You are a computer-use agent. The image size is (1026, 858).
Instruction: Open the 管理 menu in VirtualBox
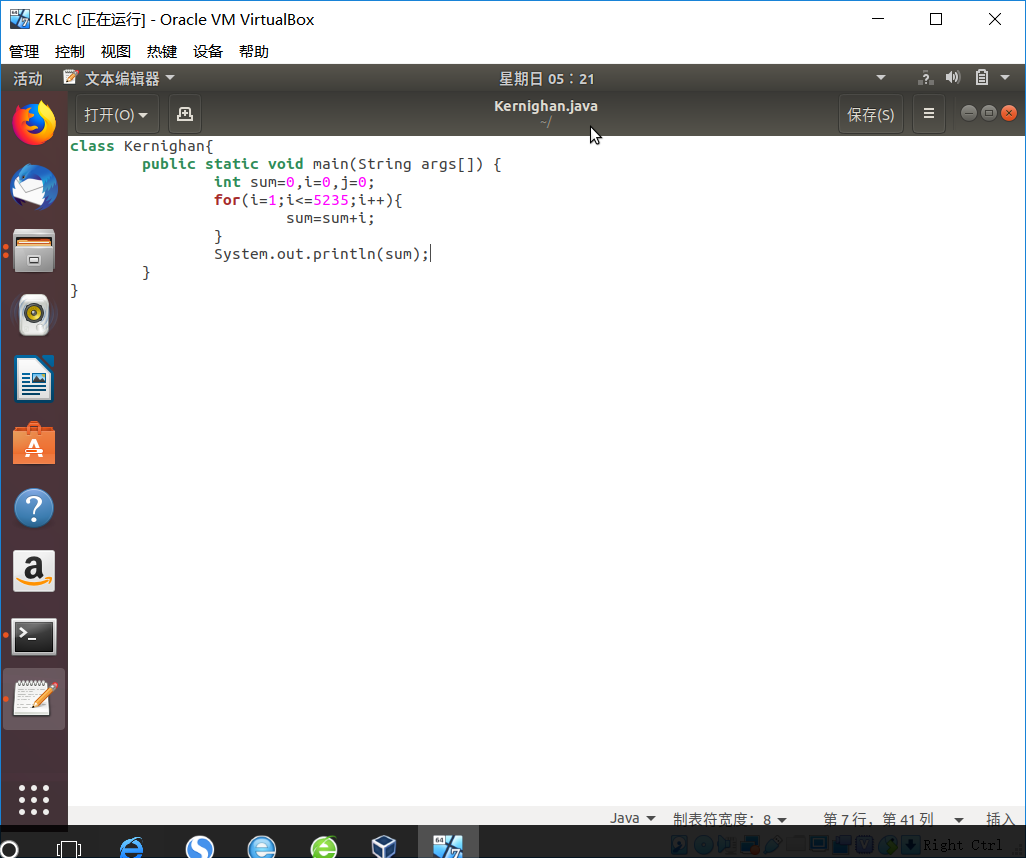click(24, 52)
